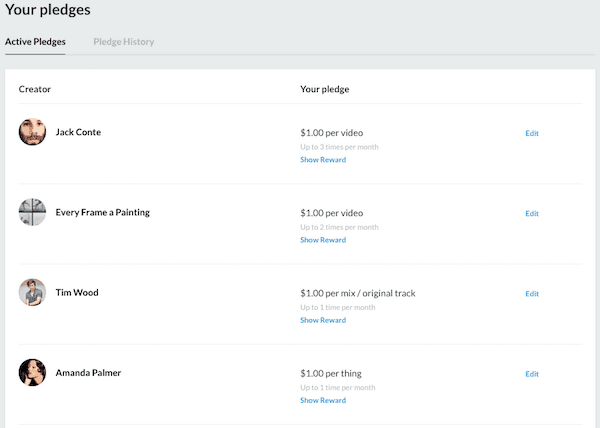
Task: Edit the Every Frame a Painting pledge
Action: coord(531,213)
